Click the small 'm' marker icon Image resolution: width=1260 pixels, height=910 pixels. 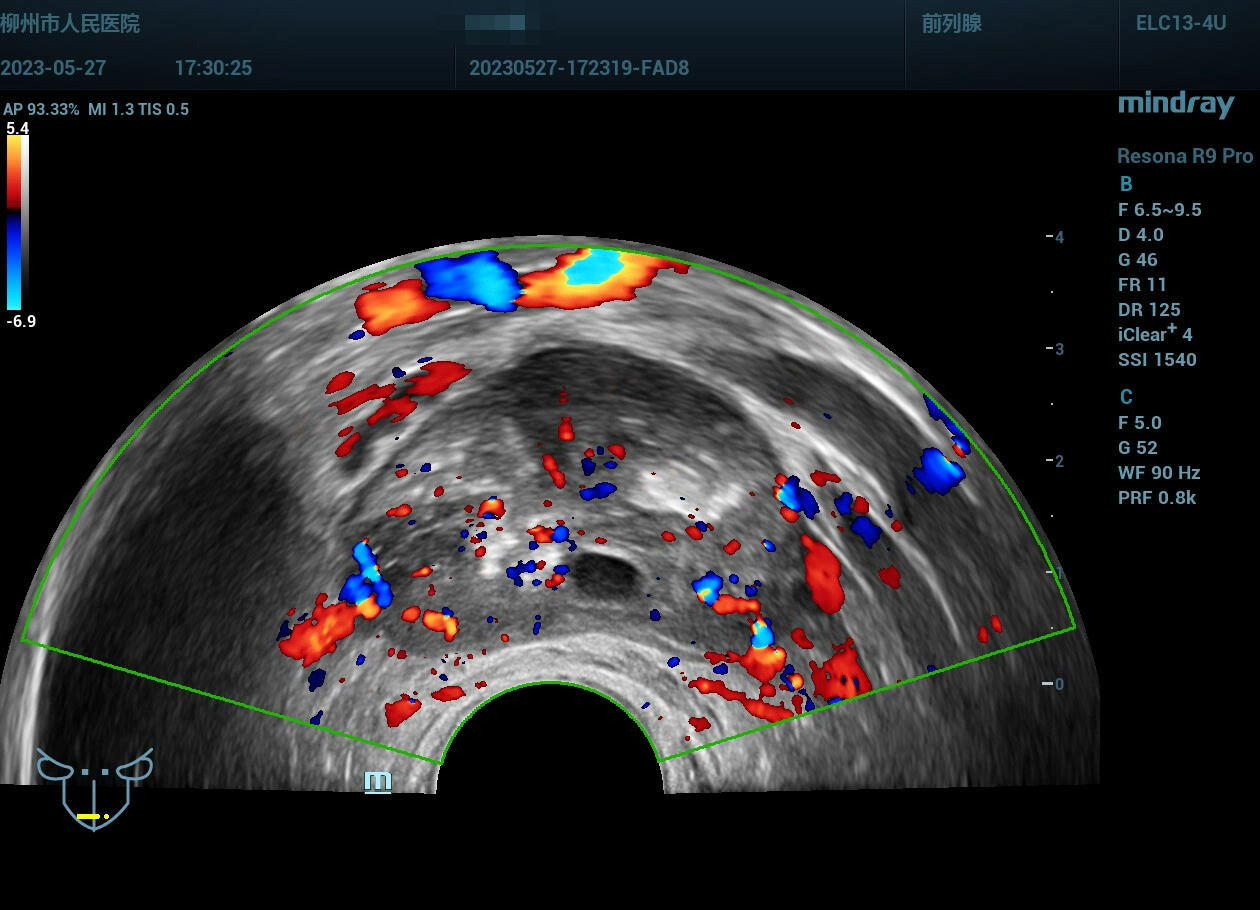(377, 781)
